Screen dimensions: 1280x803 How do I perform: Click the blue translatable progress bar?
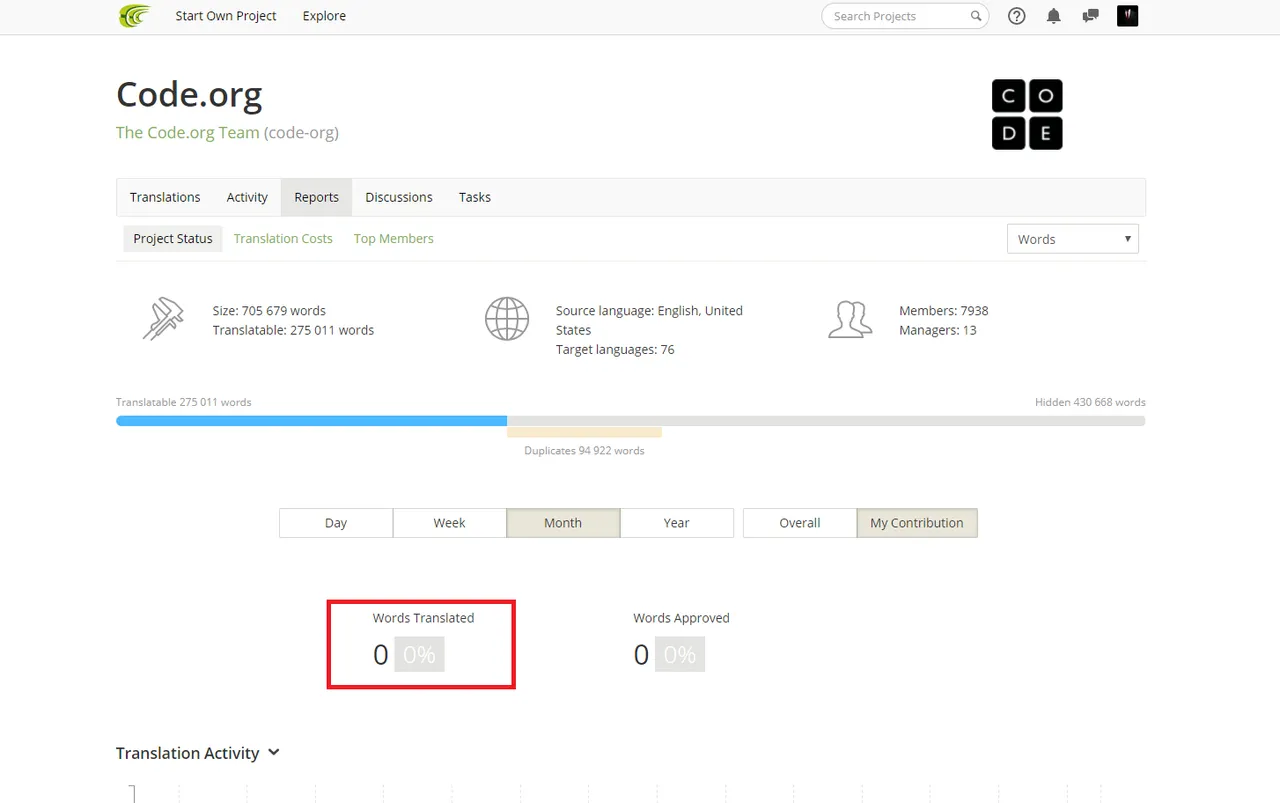point(311,421)
